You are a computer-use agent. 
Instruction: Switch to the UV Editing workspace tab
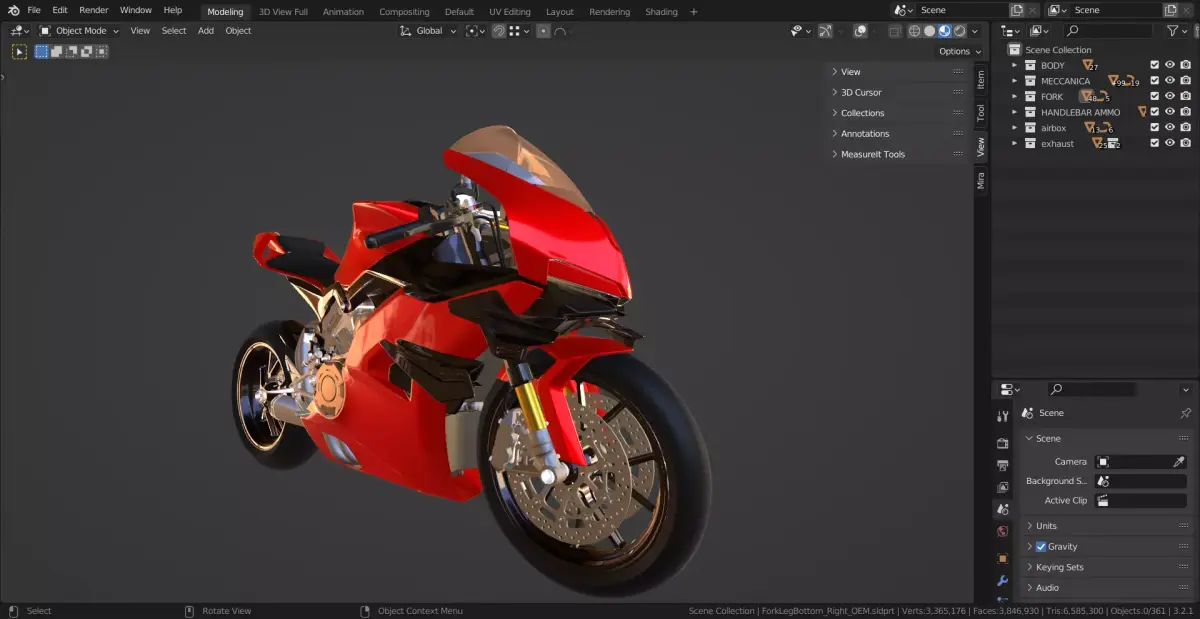tap(510, 12)
